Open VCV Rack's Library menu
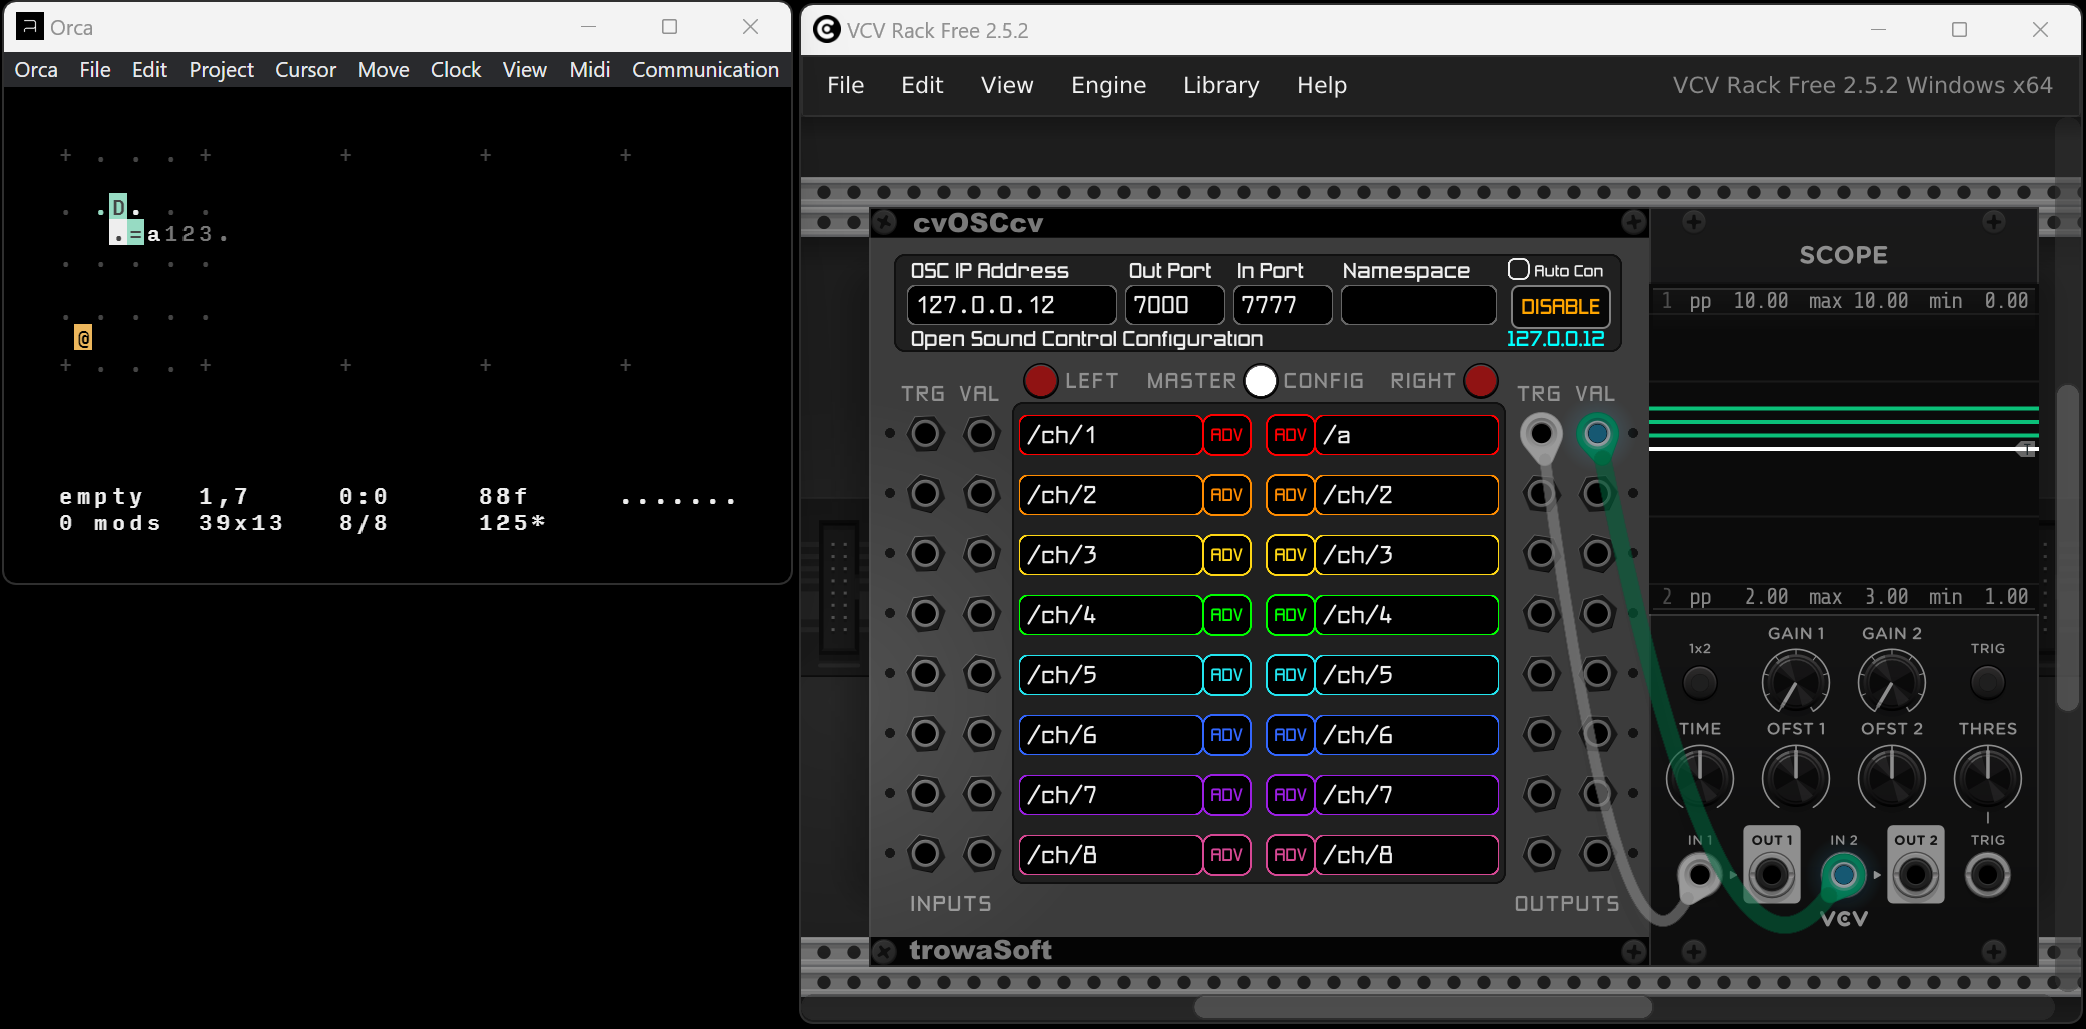 click(1221, 85)
